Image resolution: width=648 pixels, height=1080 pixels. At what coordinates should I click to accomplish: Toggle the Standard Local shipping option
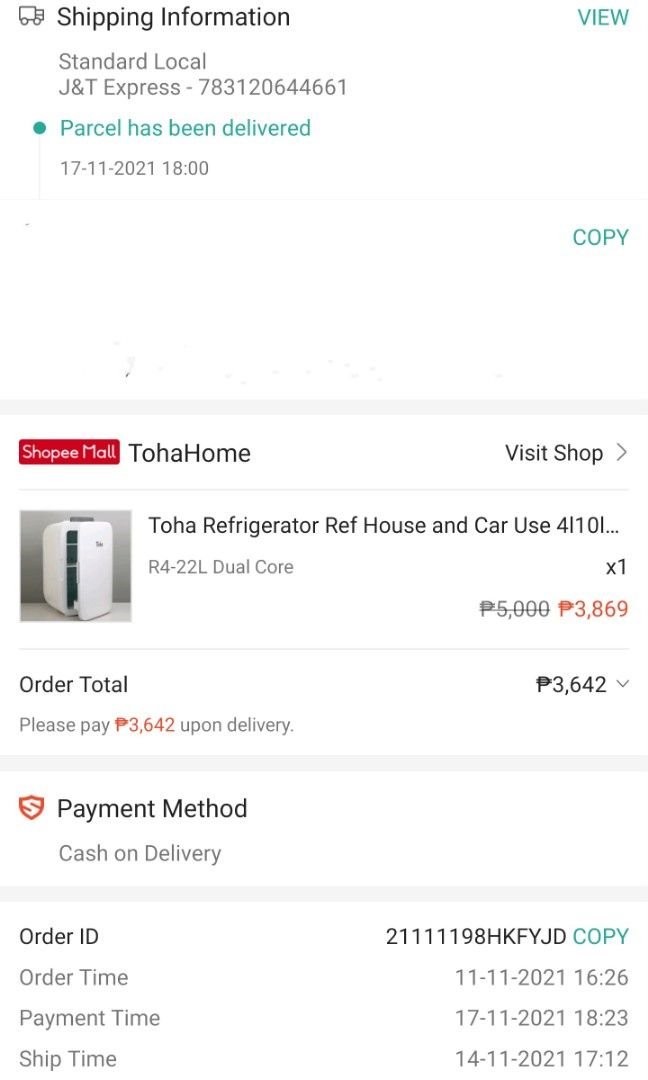pos(132,61)
